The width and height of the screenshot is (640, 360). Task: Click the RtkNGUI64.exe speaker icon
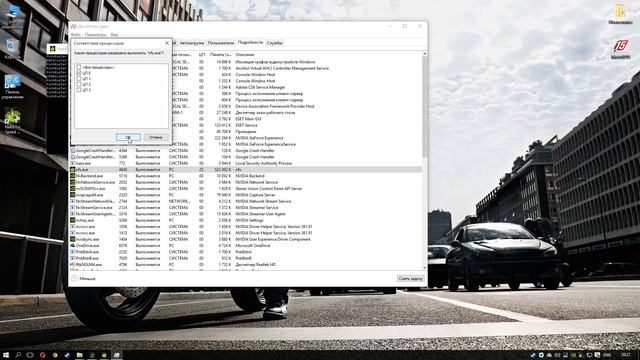(73, 264)
